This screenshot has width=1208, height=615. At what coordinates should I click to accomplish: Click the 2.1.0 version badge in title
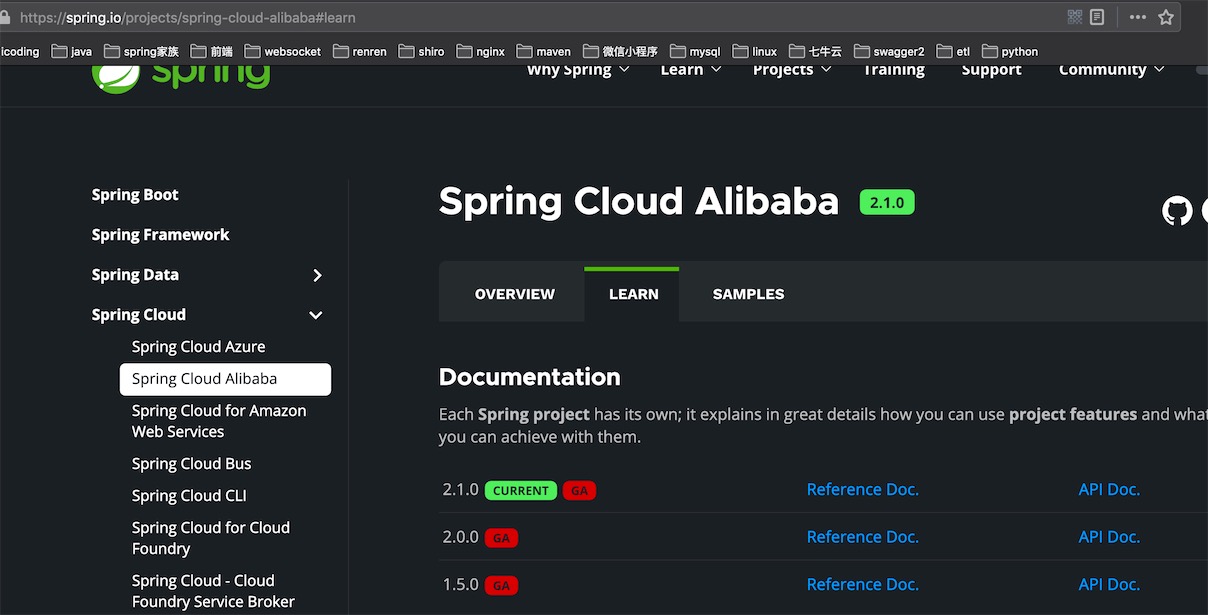tap(887, 202)
